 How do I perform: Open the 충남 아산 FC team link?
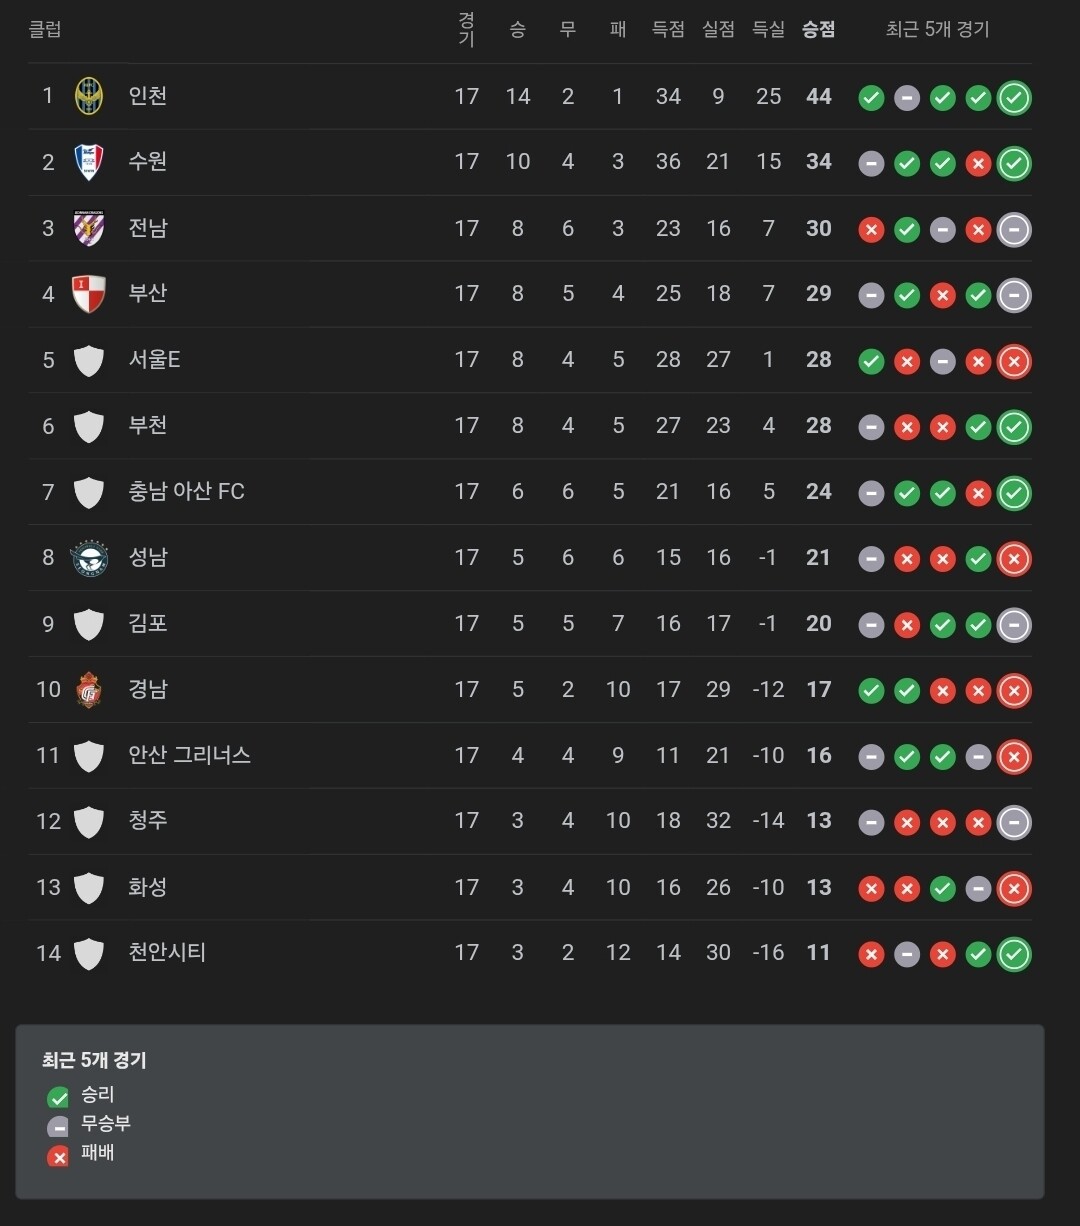(186, 491)
